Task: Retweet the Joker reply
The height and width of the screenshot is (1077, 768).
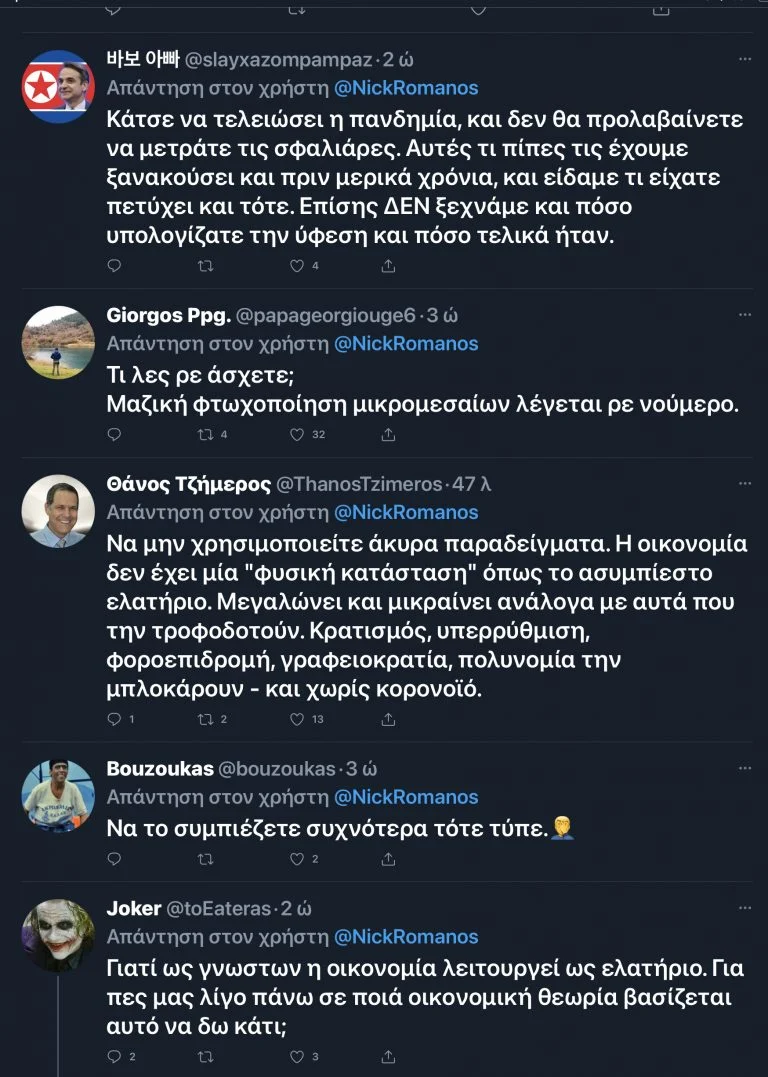Action: pyautogui.click(x=205, y=1057)
